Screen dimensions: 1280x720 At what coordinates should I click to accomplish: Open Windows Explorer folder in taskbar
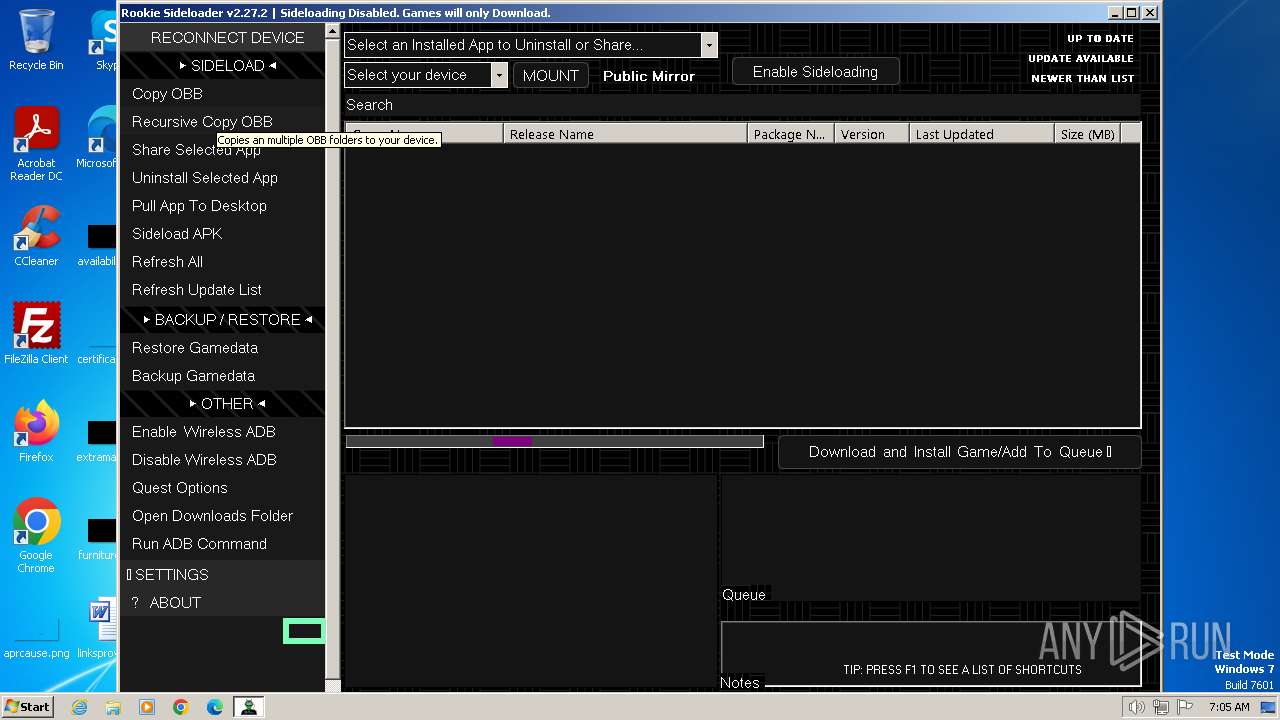[x=113, y=707]
